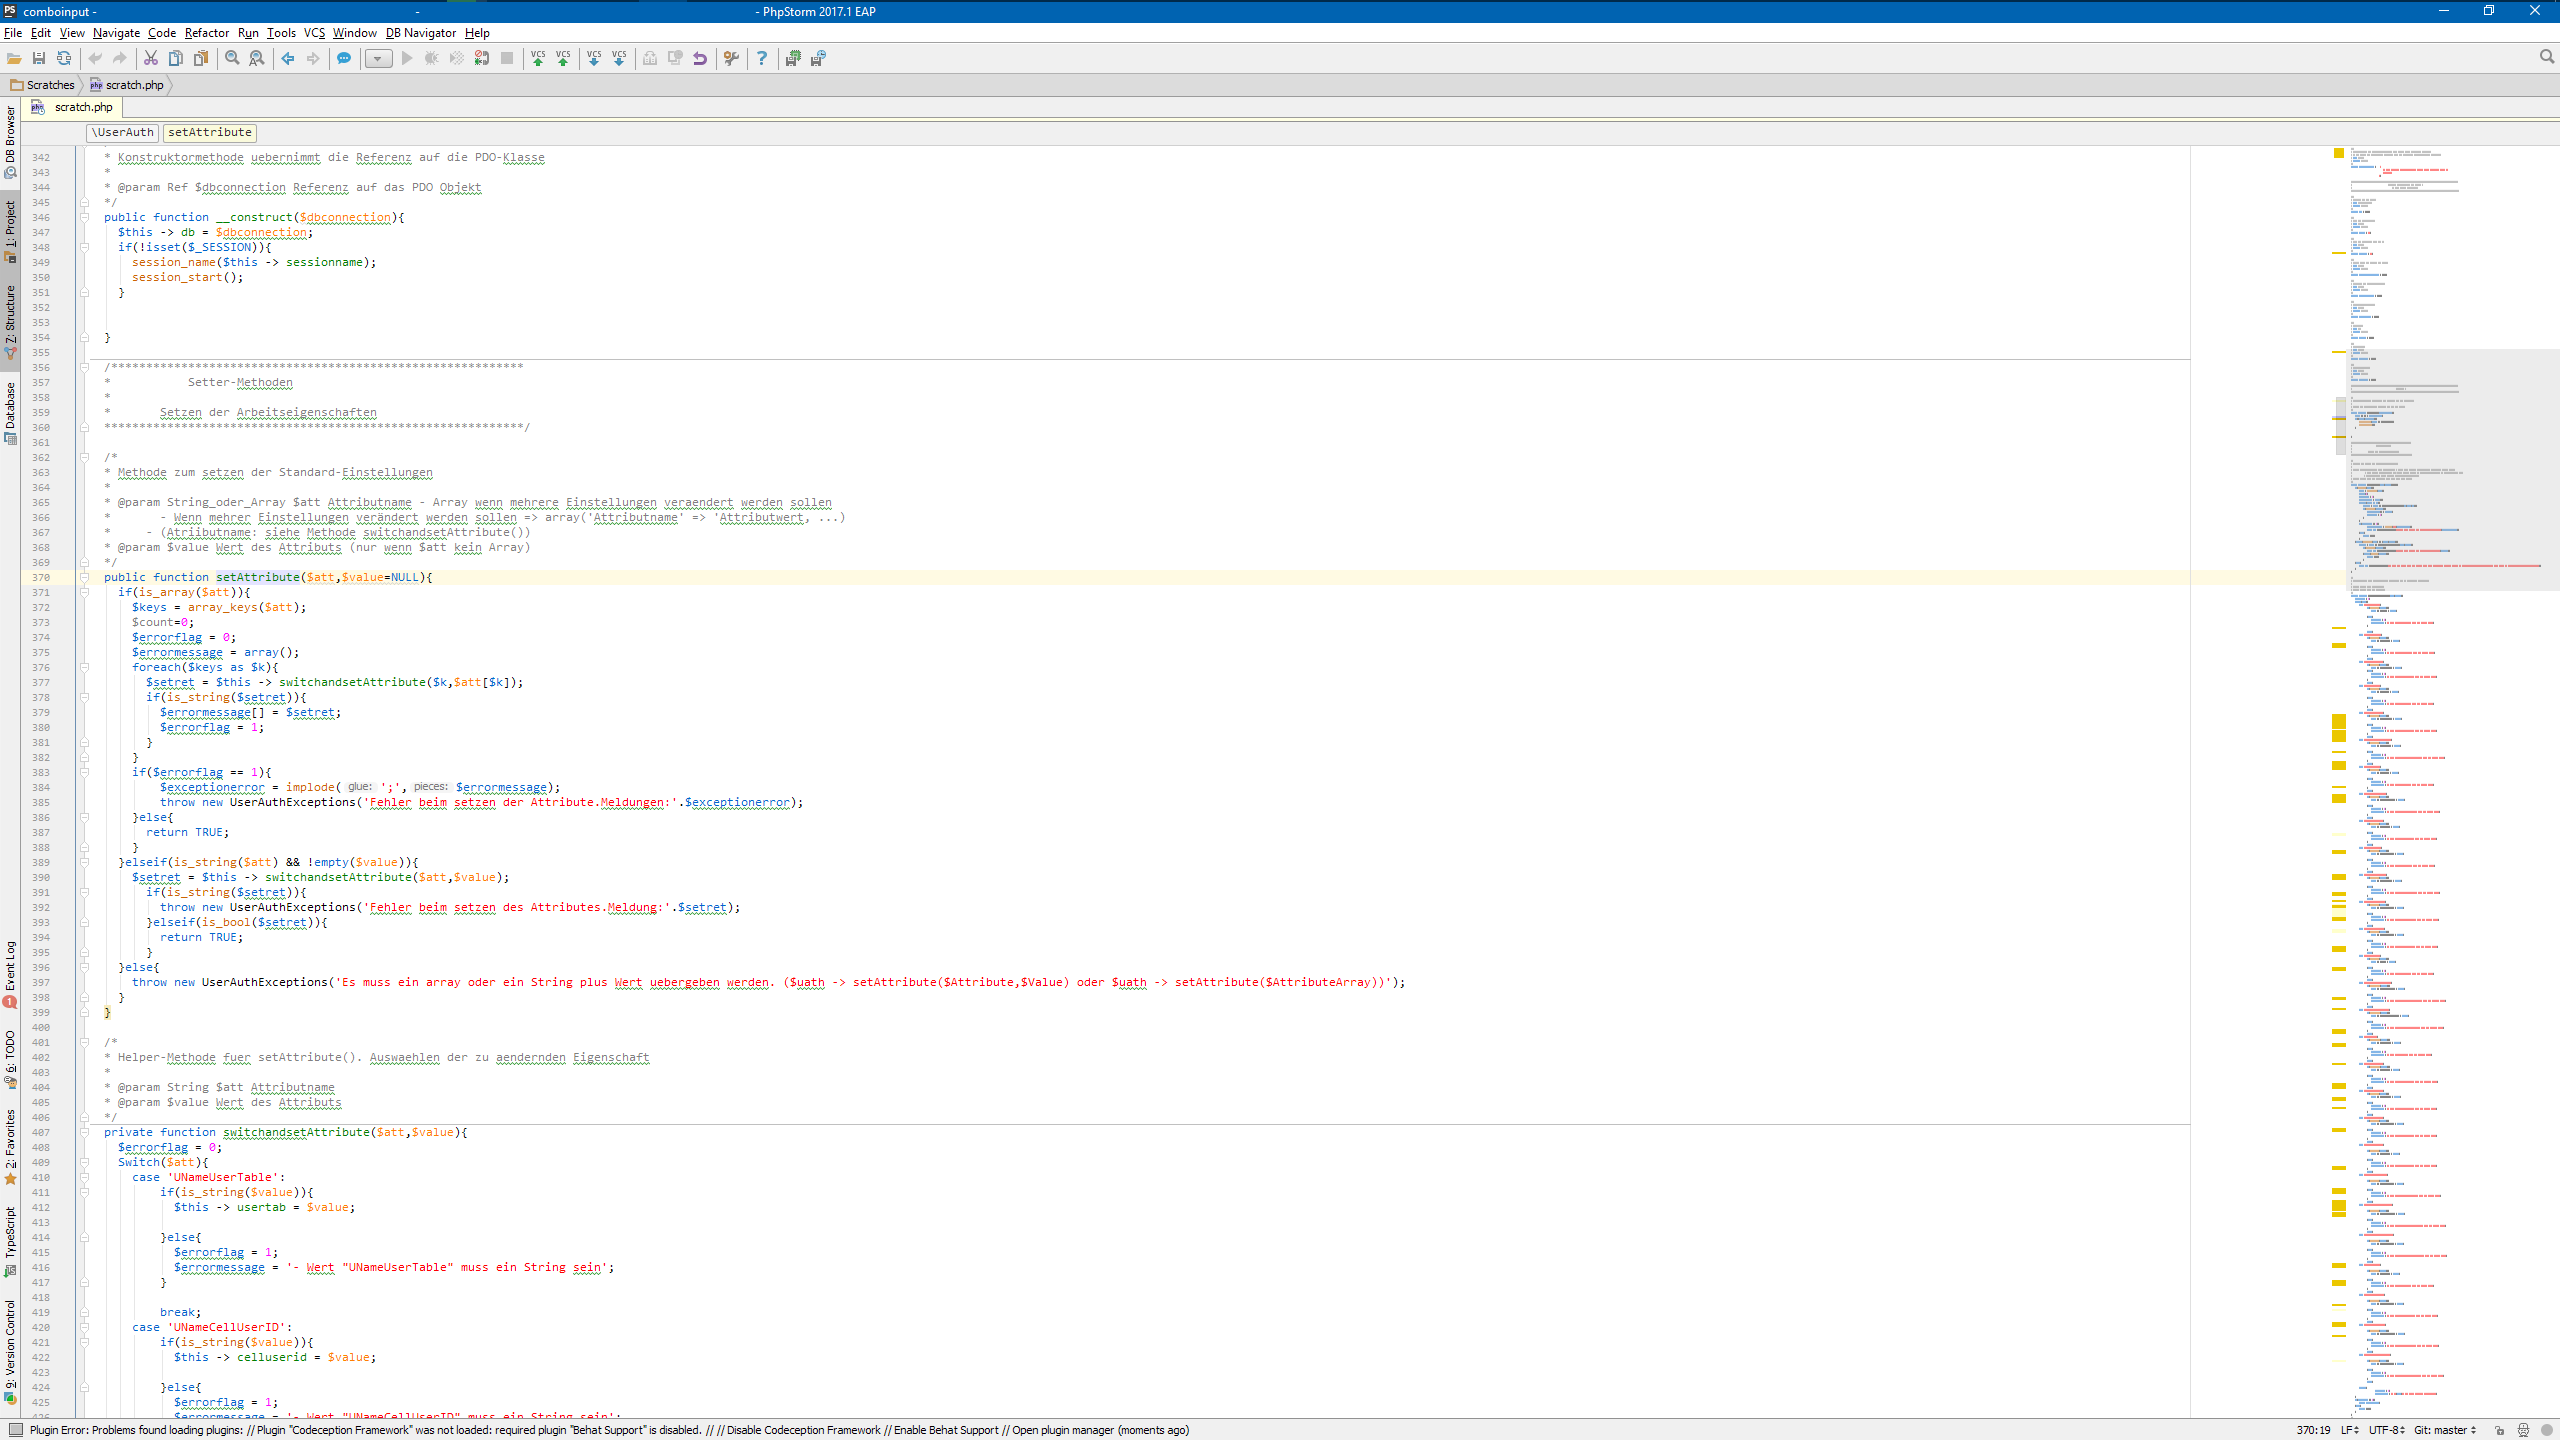
Task: Toggle the read-only lock icon in status bar
Action: tap(2499, 1430)
